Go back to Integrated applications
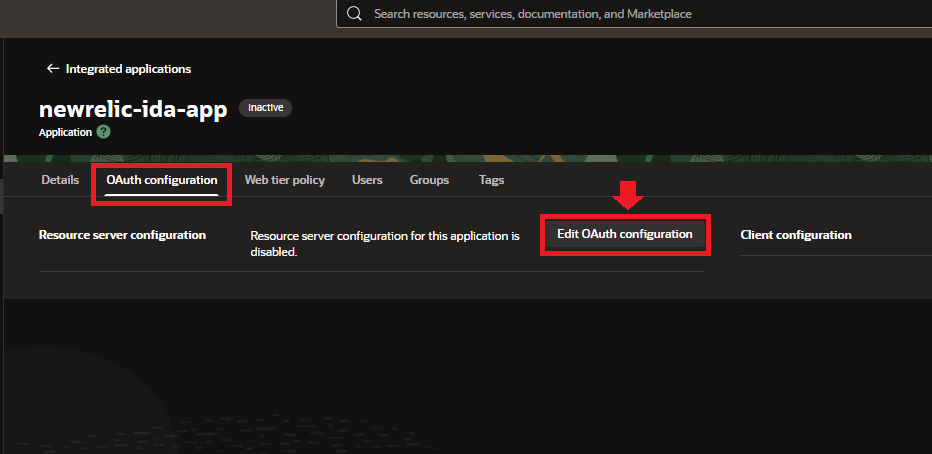Viewport: 932px width, 454px height. tap(119, 69)
